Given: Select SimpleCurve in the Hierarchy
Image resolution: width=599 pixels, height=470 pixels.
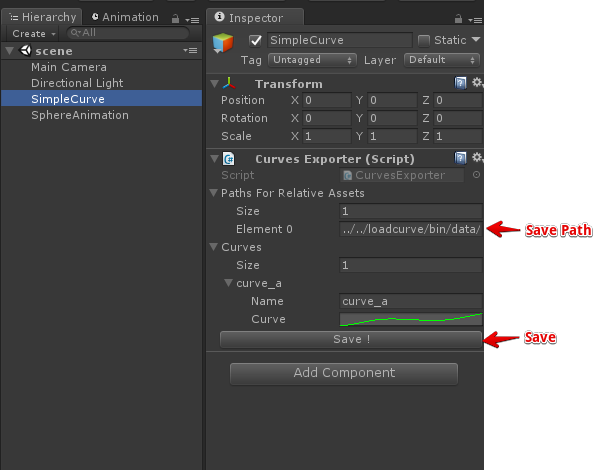Looking at the screenshot, I should point(102,99).
